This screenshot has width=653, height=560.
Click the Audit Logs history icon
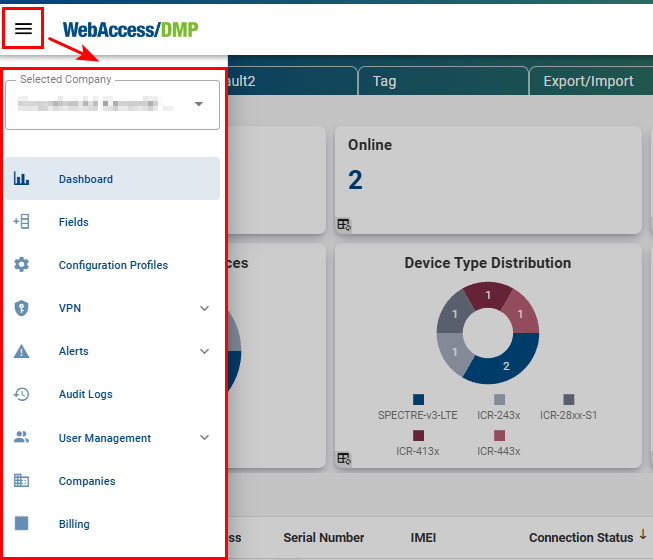(21, 394)
